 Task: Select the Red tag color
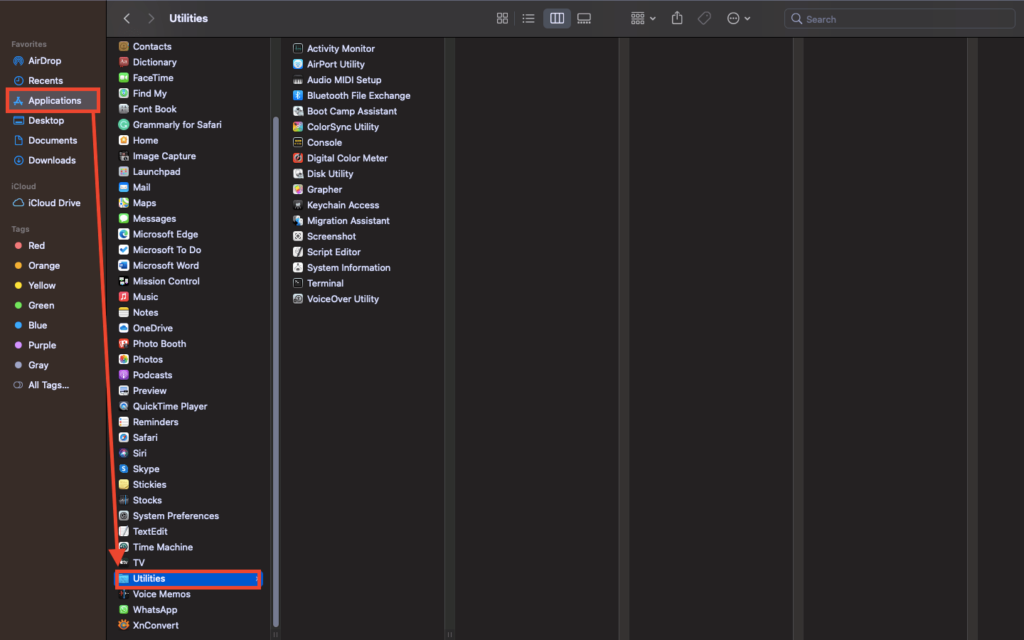pos(36,245)
